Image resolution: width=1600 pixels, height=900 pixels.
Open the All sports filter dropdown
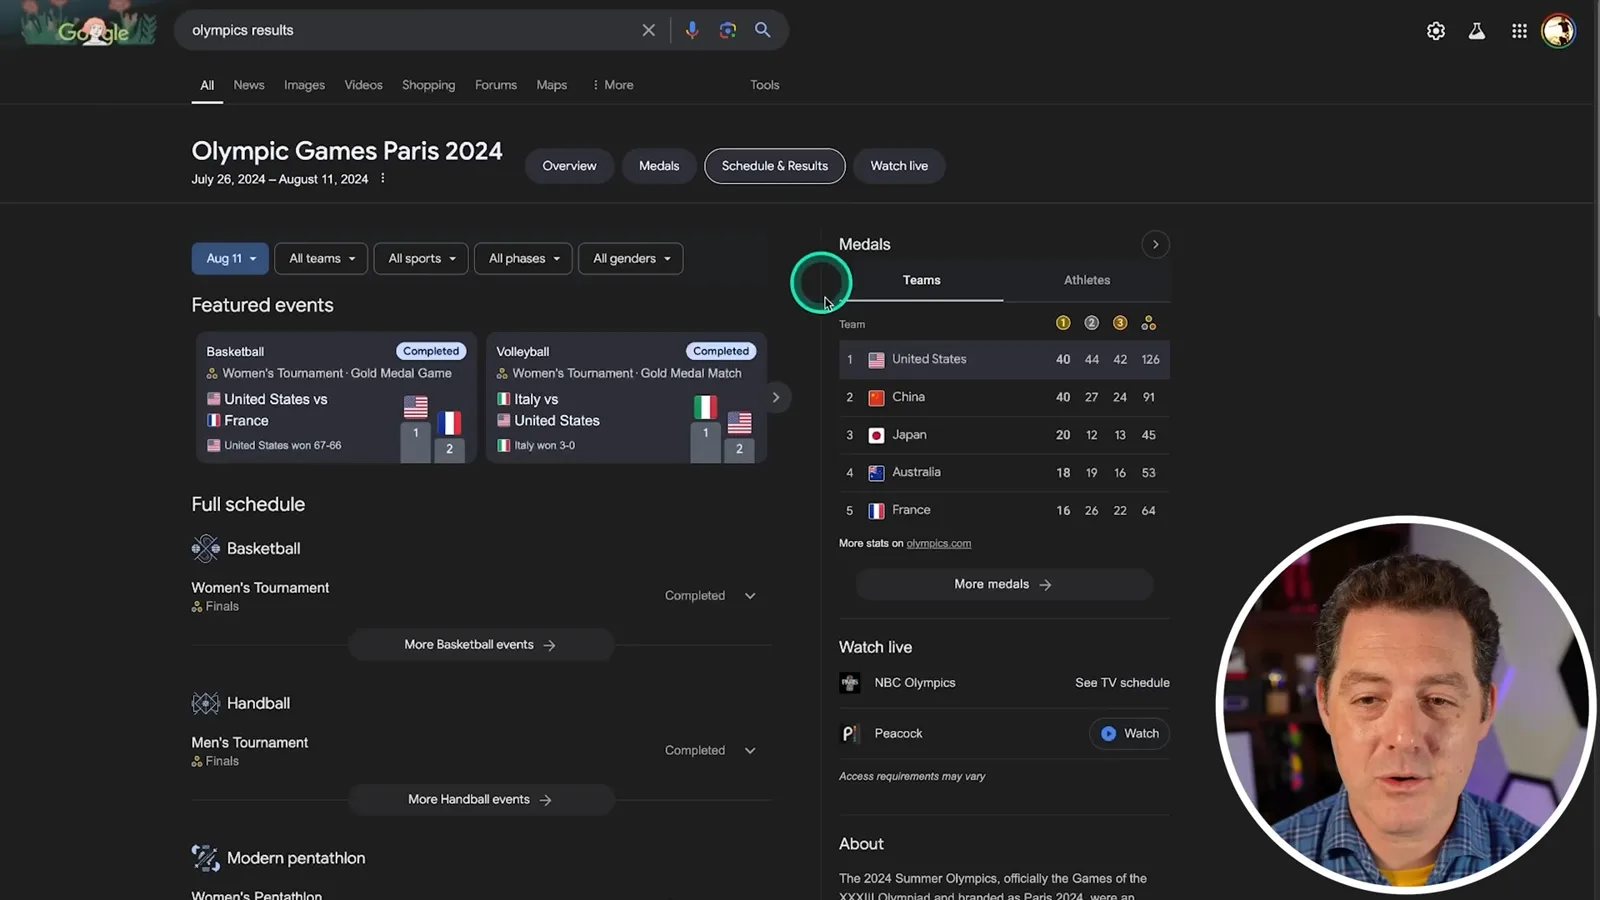coord(421,258)
